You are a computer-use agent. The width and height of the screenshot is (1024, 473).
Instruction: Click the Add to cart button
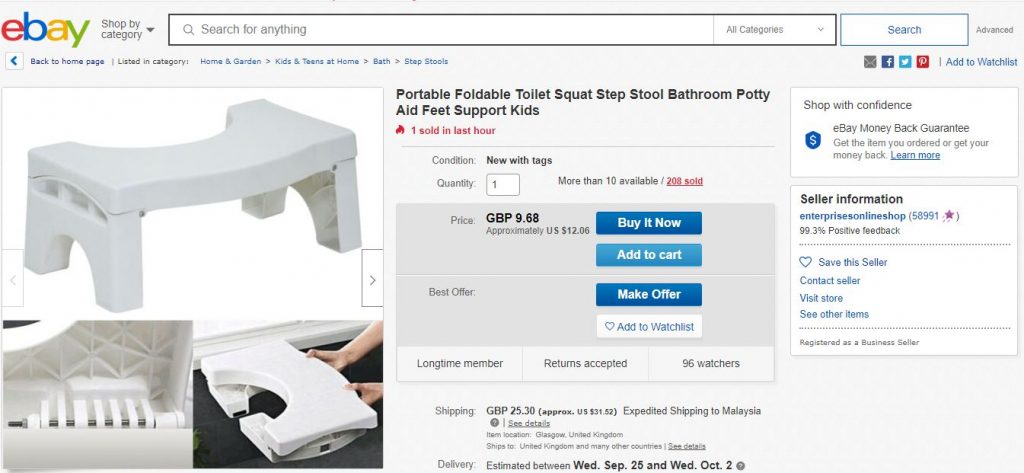pyautogui.click(x=648, y=255)
